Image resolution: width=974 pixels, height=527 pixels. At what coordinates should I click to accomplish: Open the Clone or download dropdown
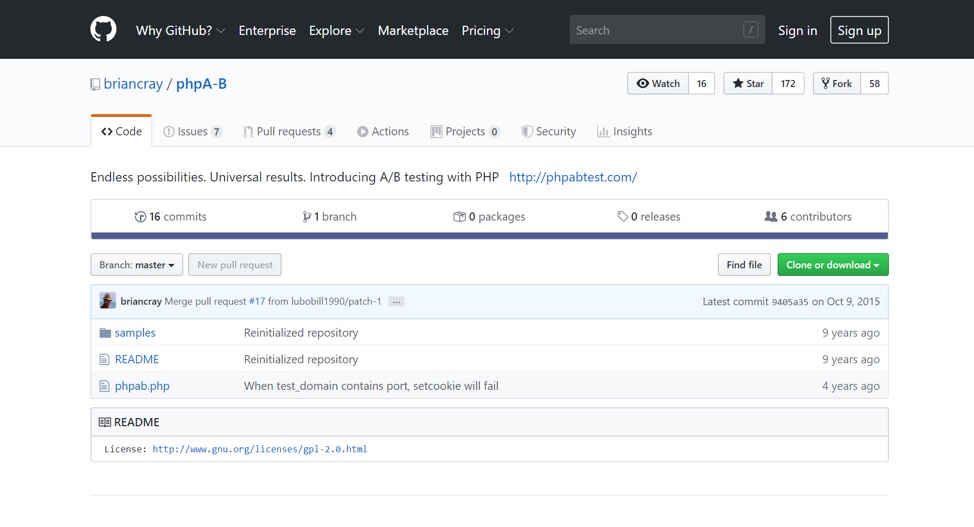pos(833,265)
